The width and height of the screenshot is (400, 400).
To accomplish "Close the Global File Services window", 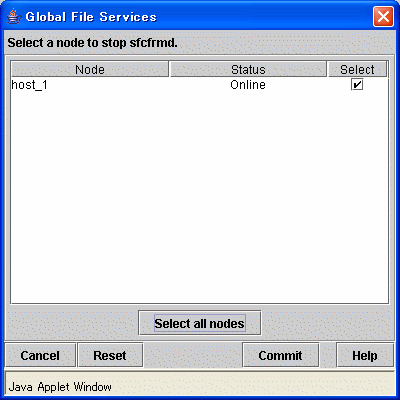I will tap(383, 16).
